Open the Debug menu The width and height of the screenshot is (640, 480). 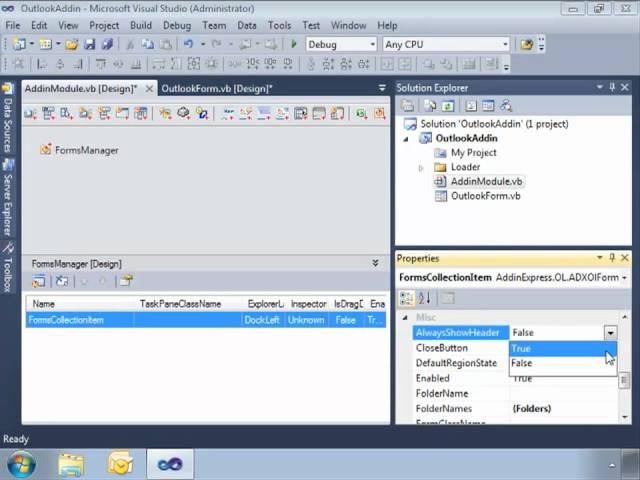coord(177,26)
